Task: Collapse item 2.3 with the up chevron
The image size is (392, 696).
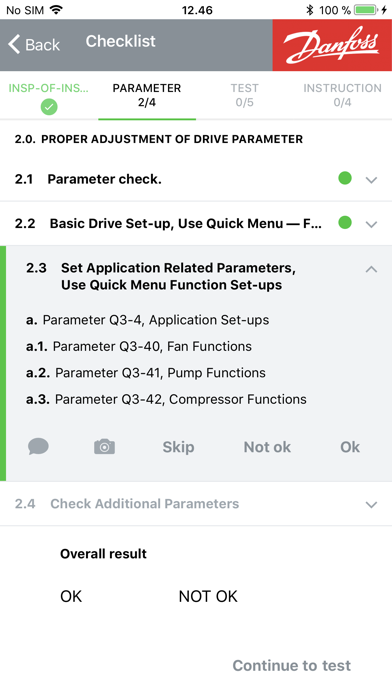Action: [371, 269]
